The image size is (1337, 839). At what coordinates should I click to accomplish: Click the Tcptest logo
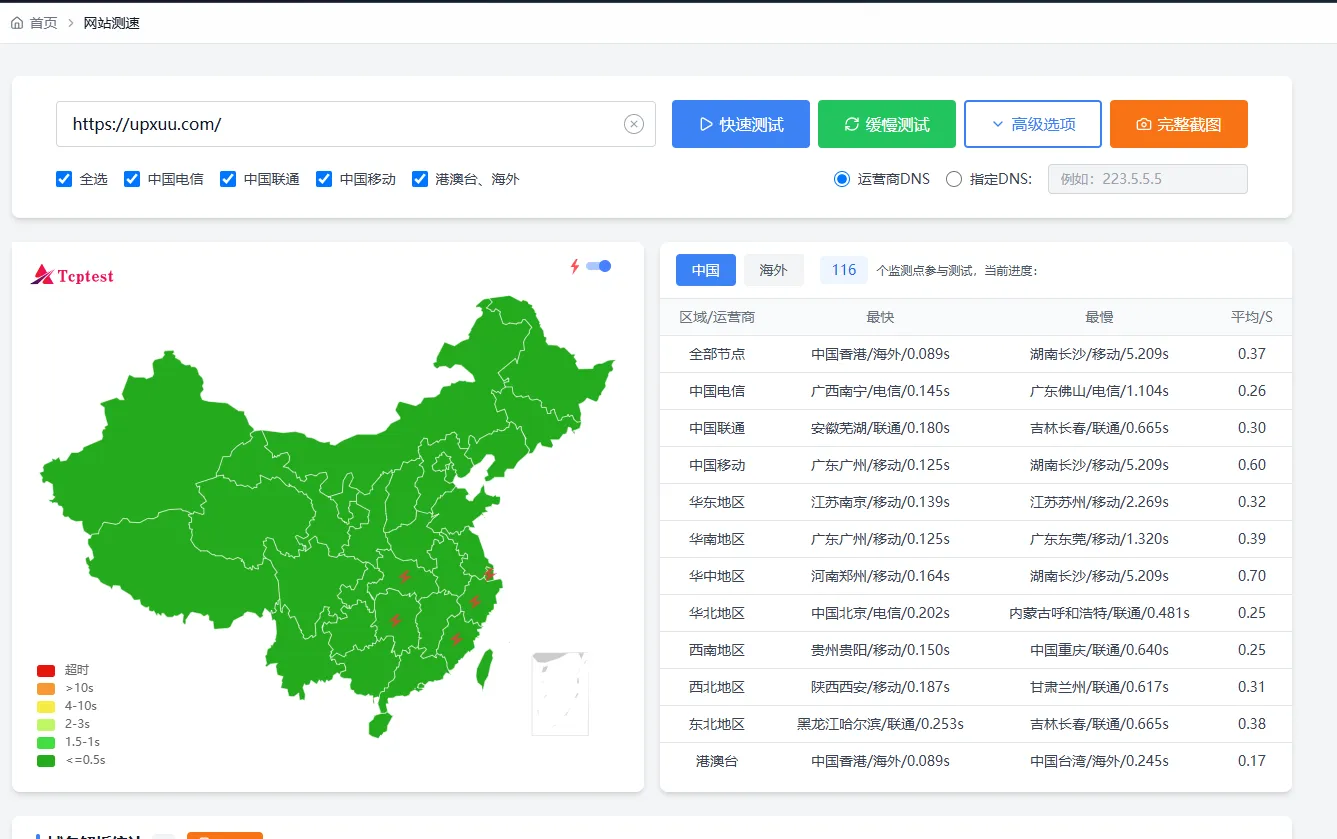pos(72,275)
